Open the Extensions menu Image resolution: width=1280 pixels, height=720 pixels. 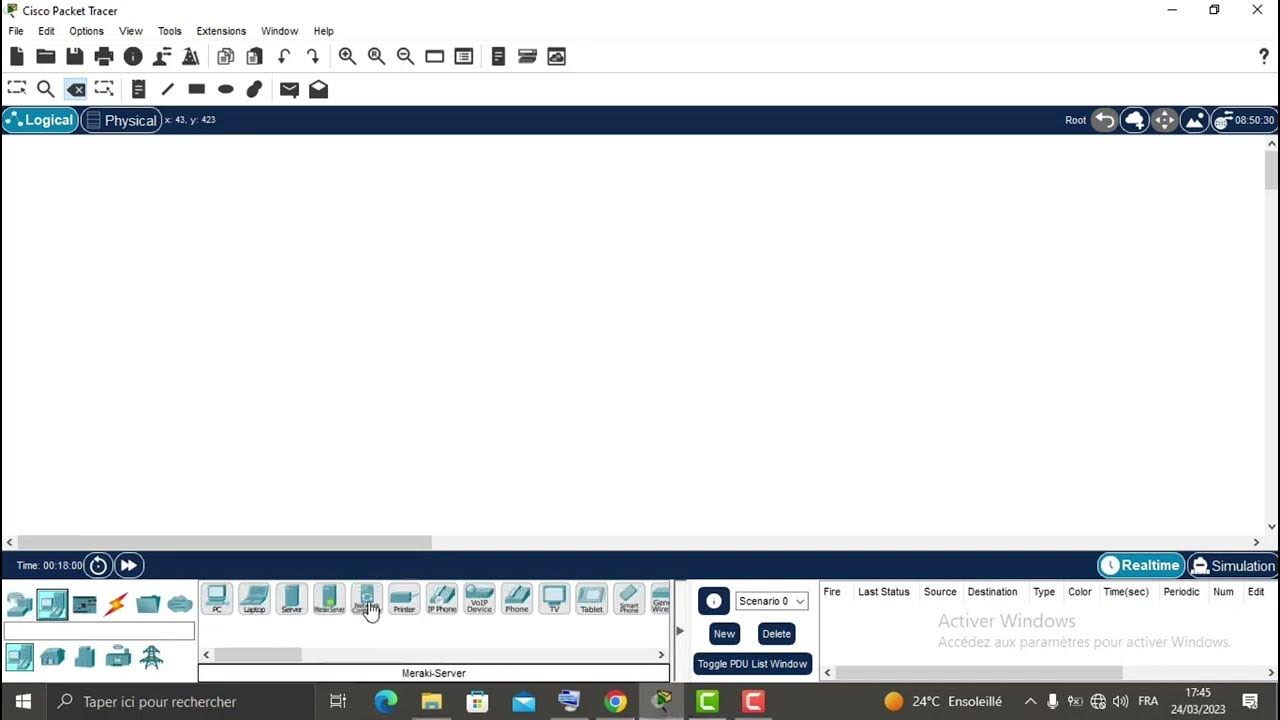click(221, 31)
